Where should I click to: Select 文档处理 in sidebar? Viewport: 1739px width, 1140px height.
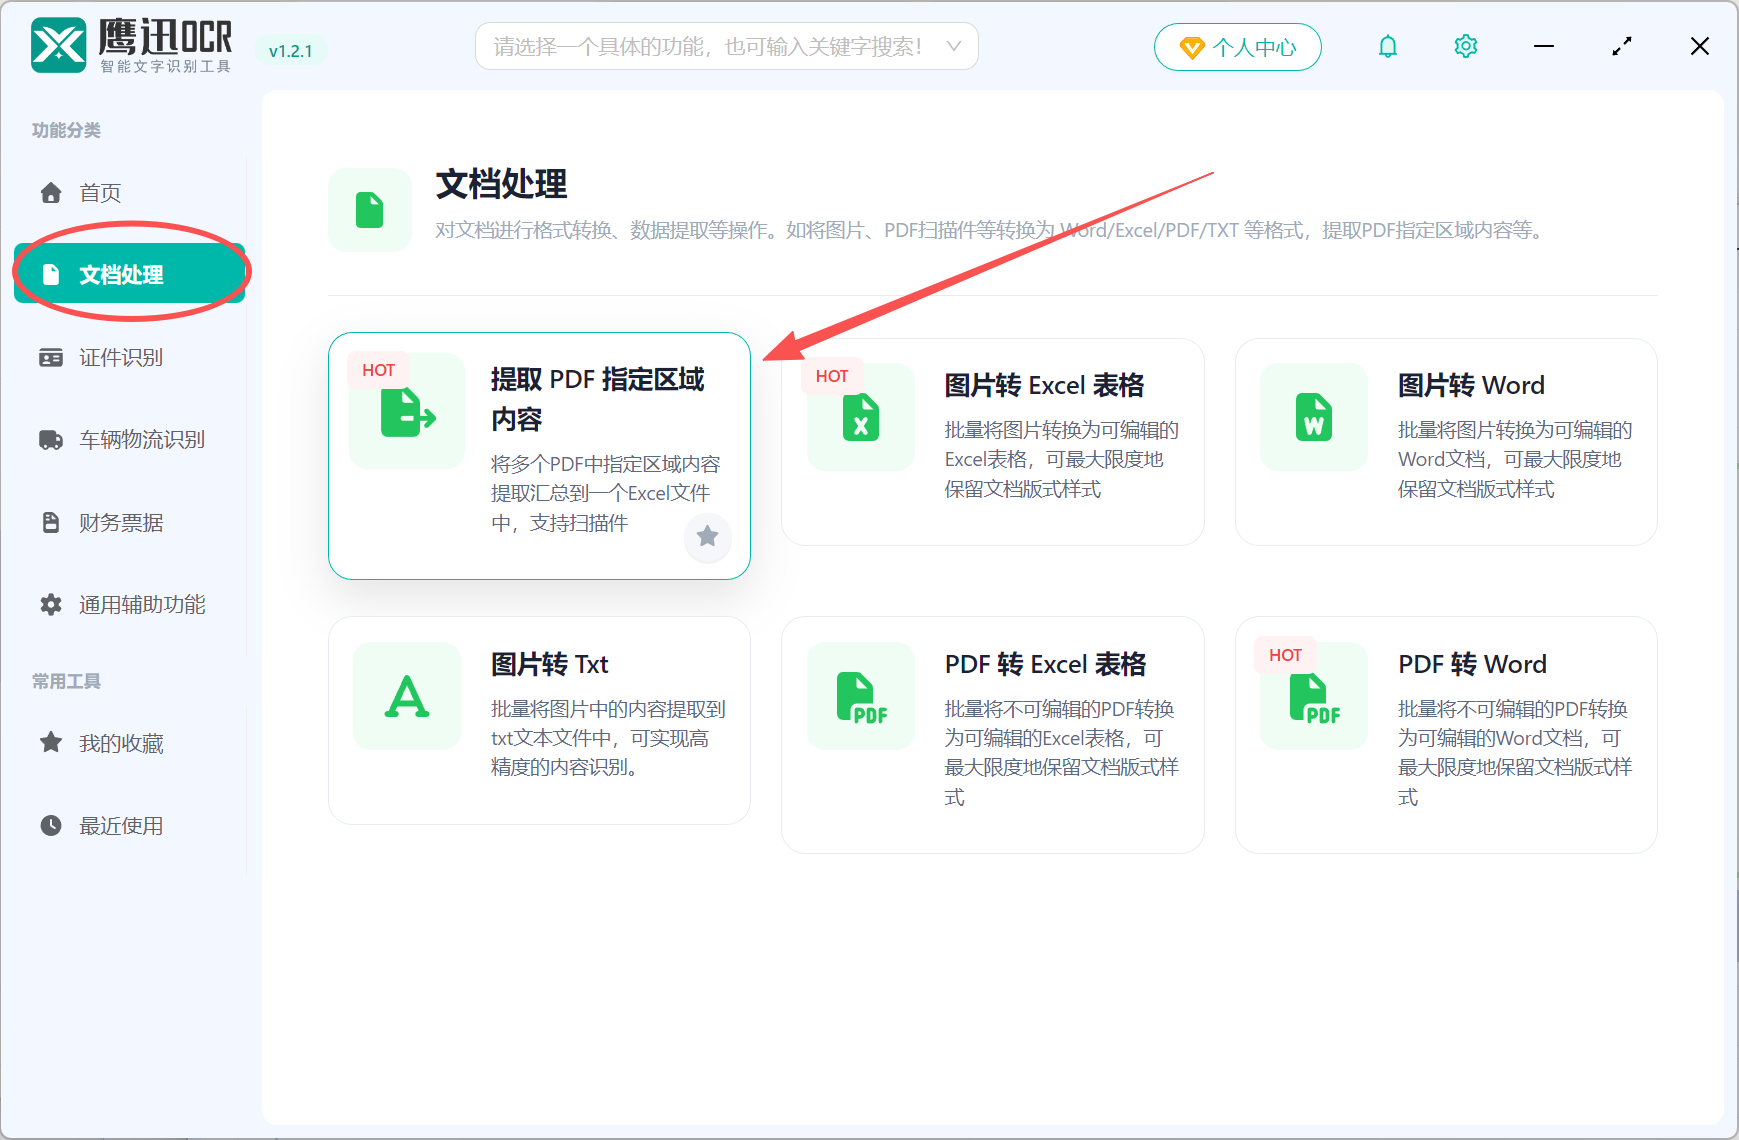129,274
